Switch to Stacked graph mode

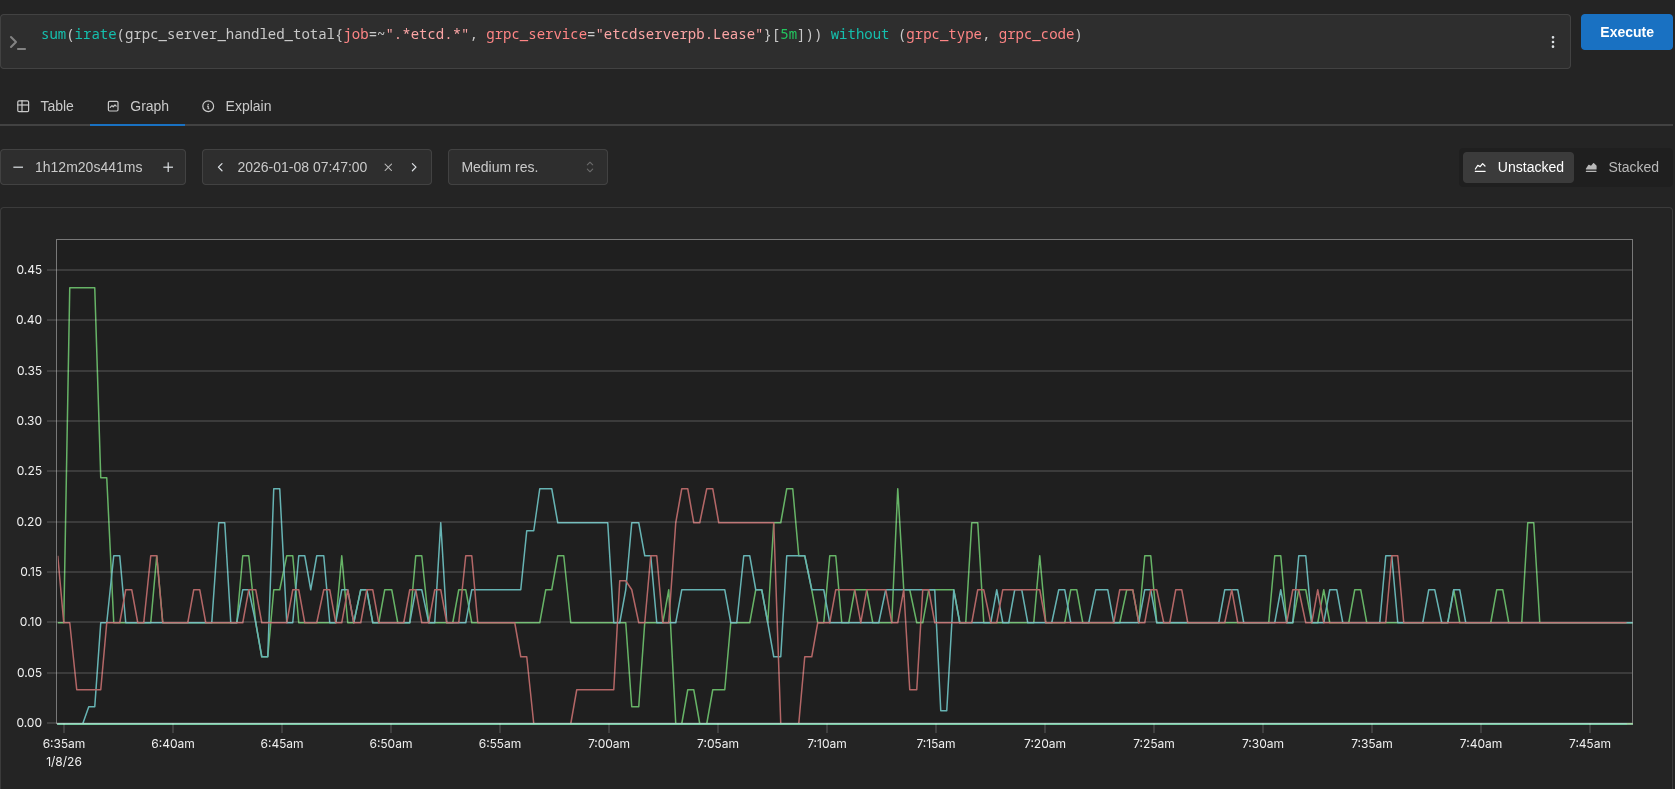pyautogui.click(x=1622, y=167)
